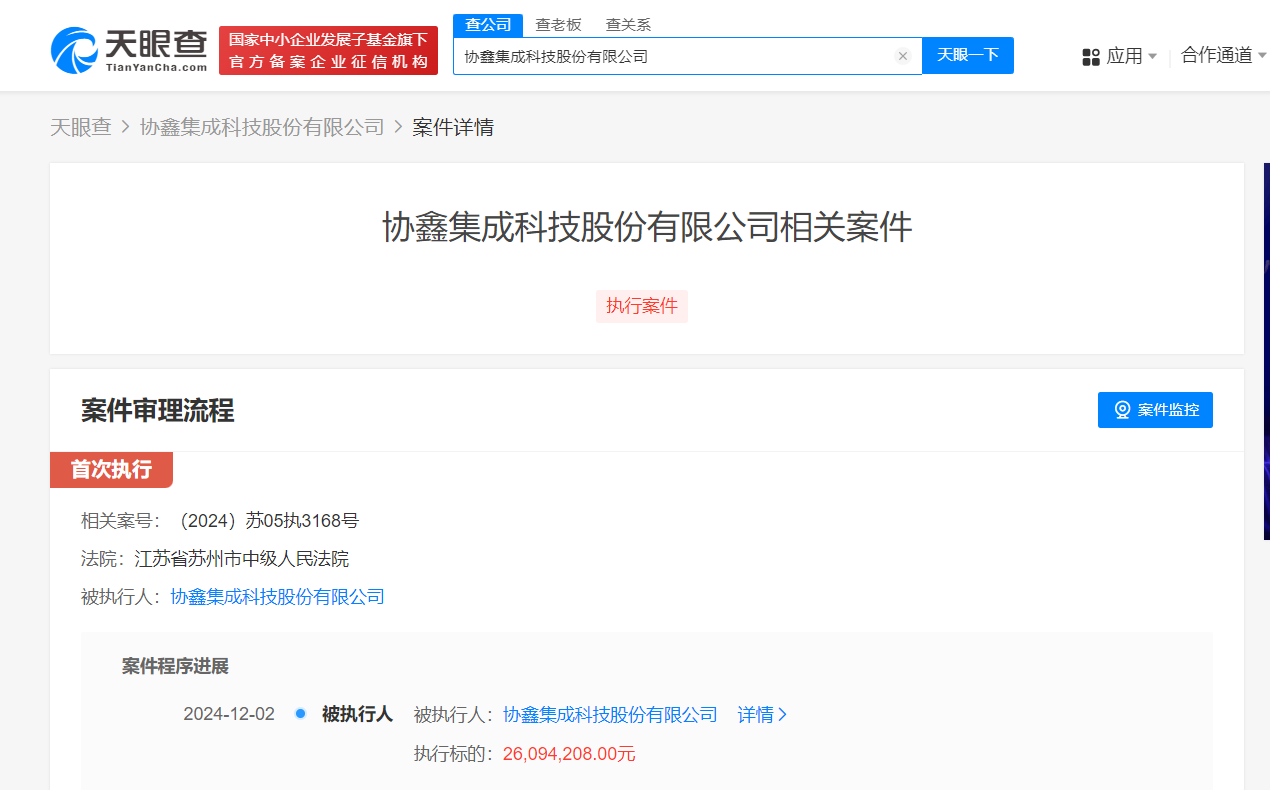The image size is (1270, 790).
Task: Click the court name 江苏省苏州市中级人民法院
Action: (x=242, y=559)
